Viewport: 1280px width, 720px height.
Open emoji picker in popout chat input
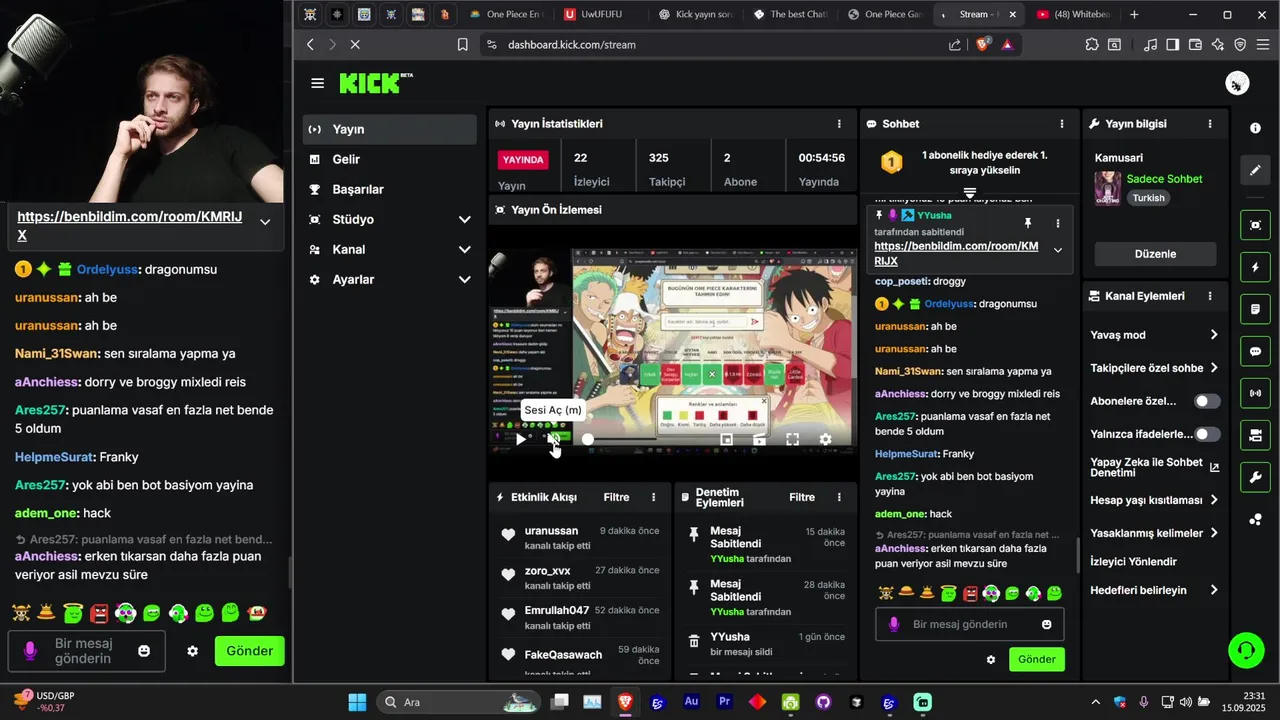[144, 651]
